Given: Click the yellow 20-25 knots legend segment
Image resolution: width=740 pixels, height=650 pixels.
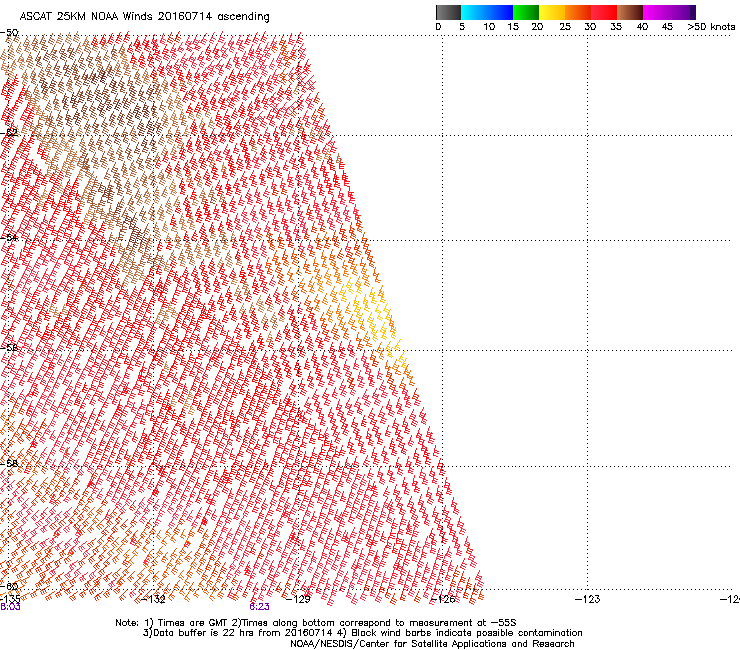Looking at the screenshot, I should 552,12.
